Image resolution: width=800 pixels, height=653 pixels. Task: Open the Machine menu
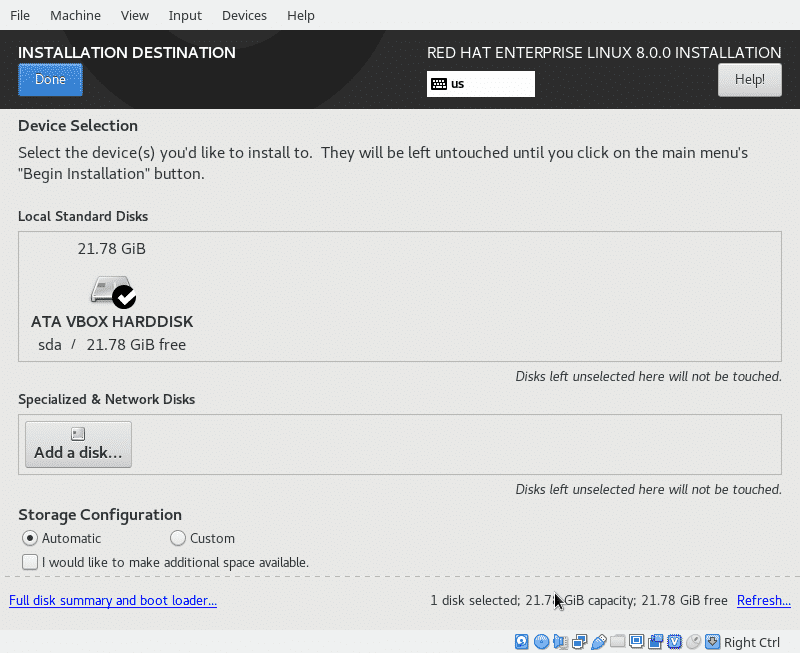click(x=76, y=15)
